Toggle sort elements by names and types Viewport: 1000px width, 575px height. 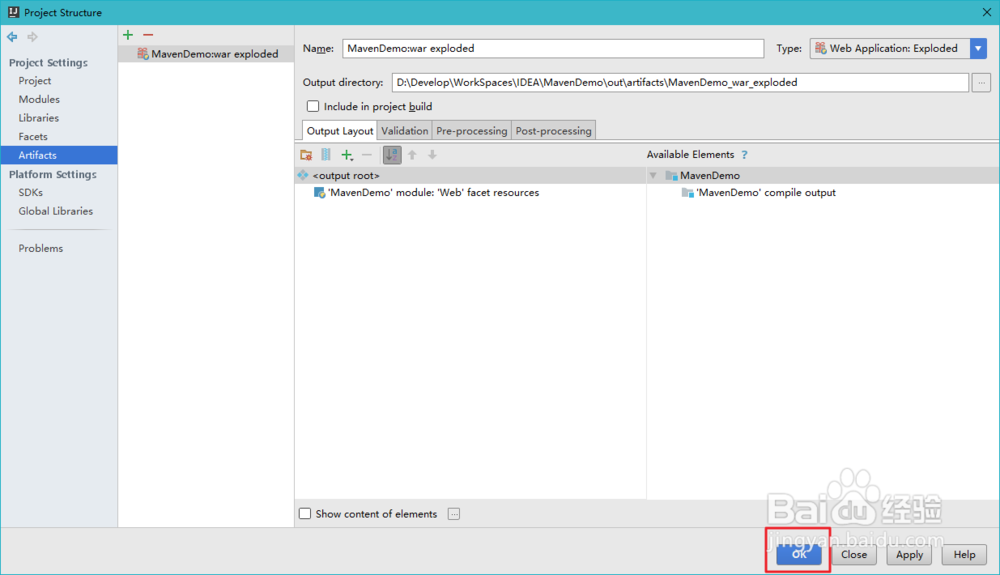click(x=392, y=155)
